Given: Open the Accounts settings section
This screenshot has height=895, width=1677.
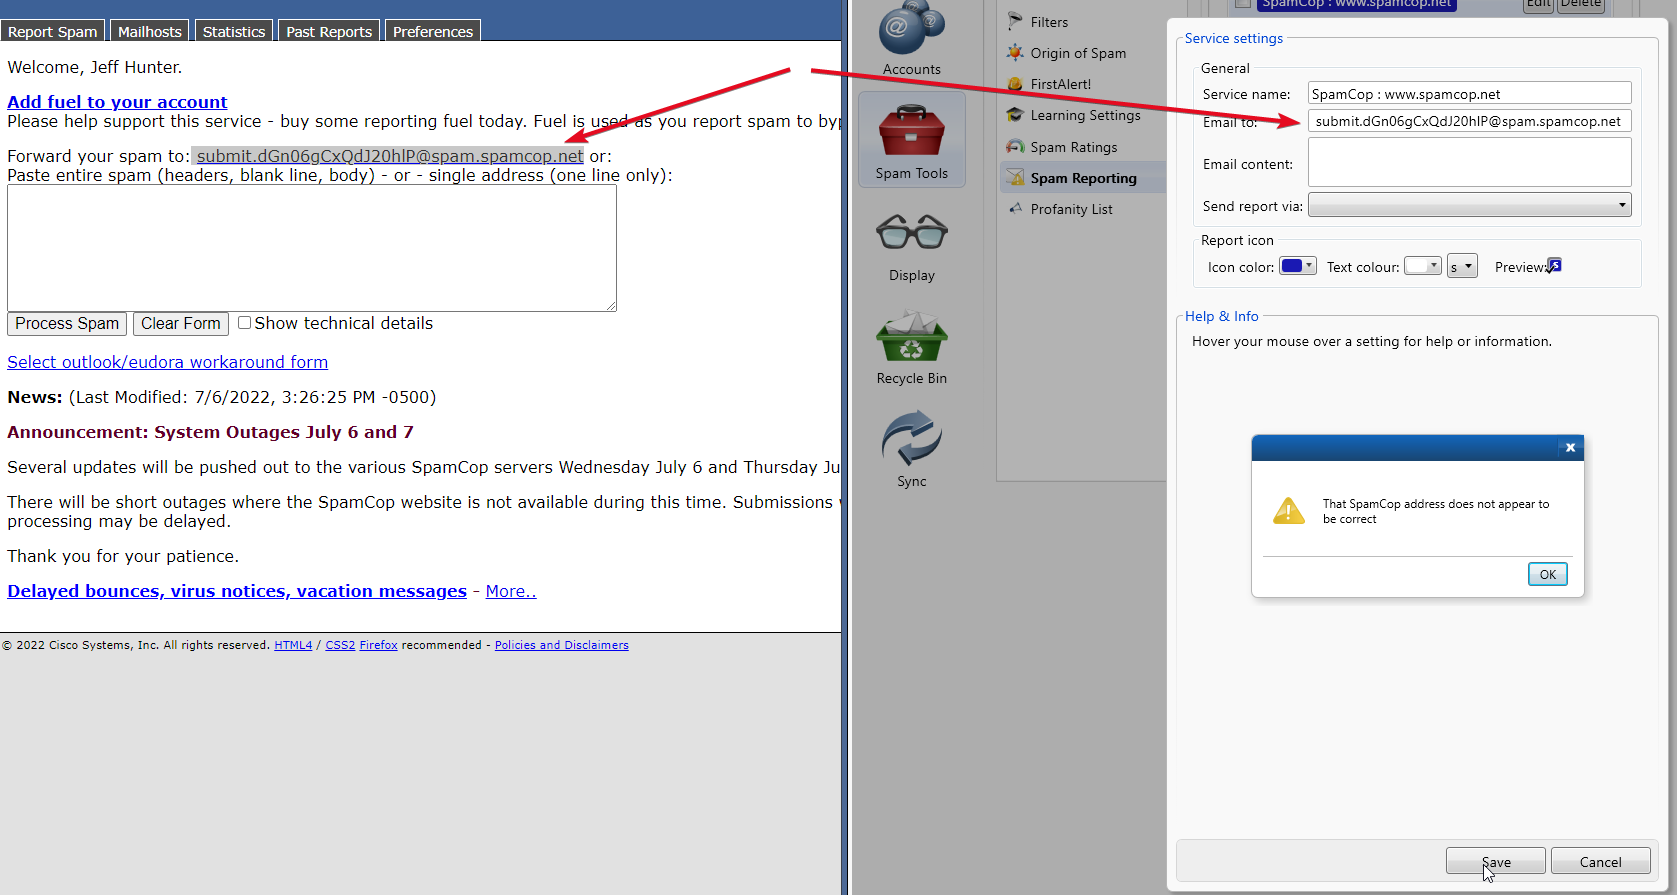Looking at the screenshot, I should click(911, 40).
